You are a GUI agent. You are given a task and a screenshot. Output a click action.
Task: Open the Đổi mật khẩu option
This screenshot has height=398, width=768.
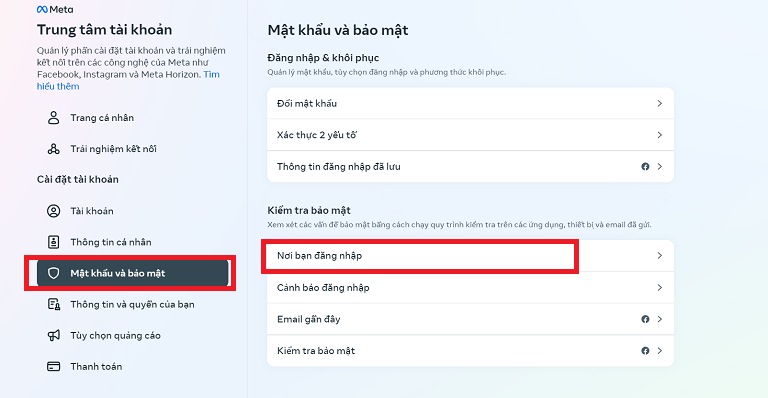click(470, 103)
